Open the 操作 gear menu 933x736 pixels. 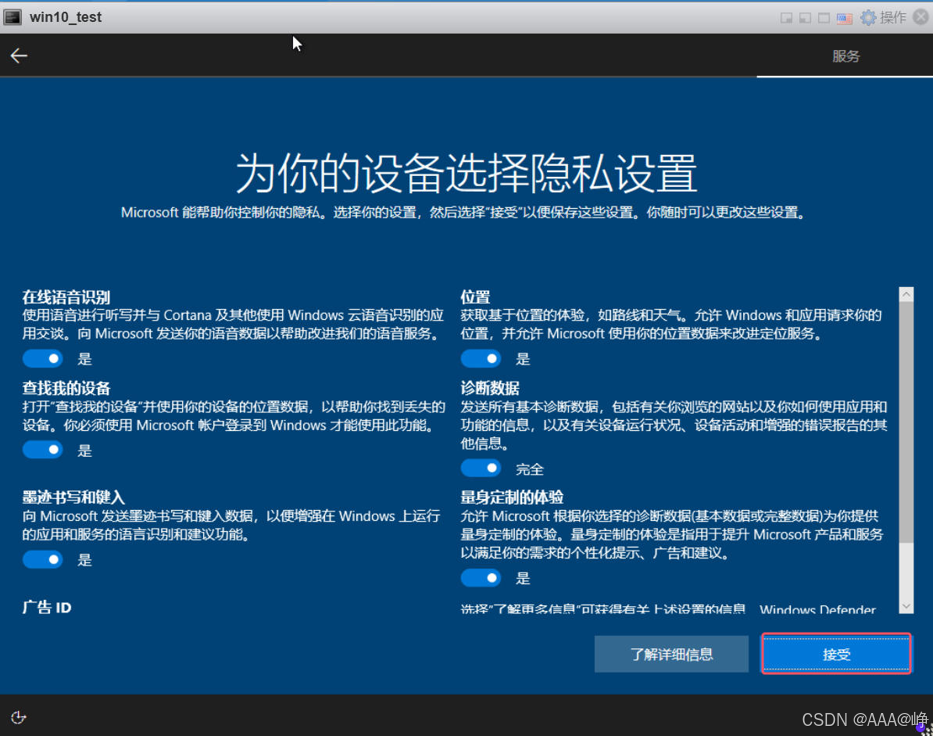coord(884,17)
